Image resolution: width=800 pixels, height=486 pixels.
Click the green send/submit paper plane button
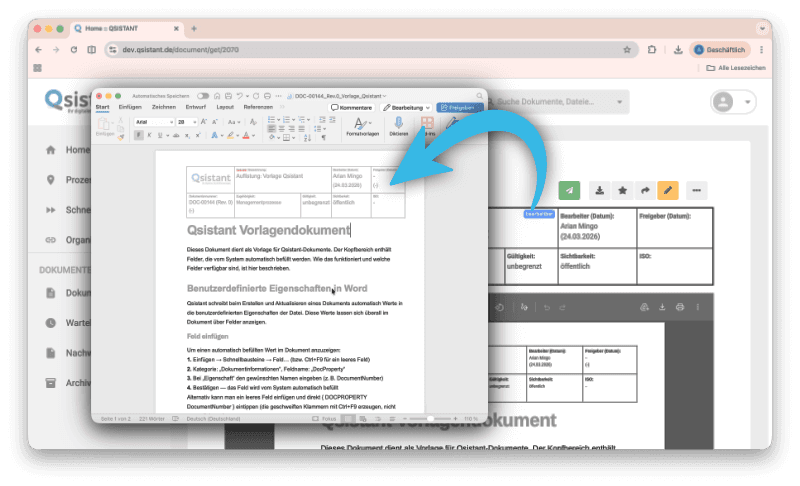pos(569,190)
